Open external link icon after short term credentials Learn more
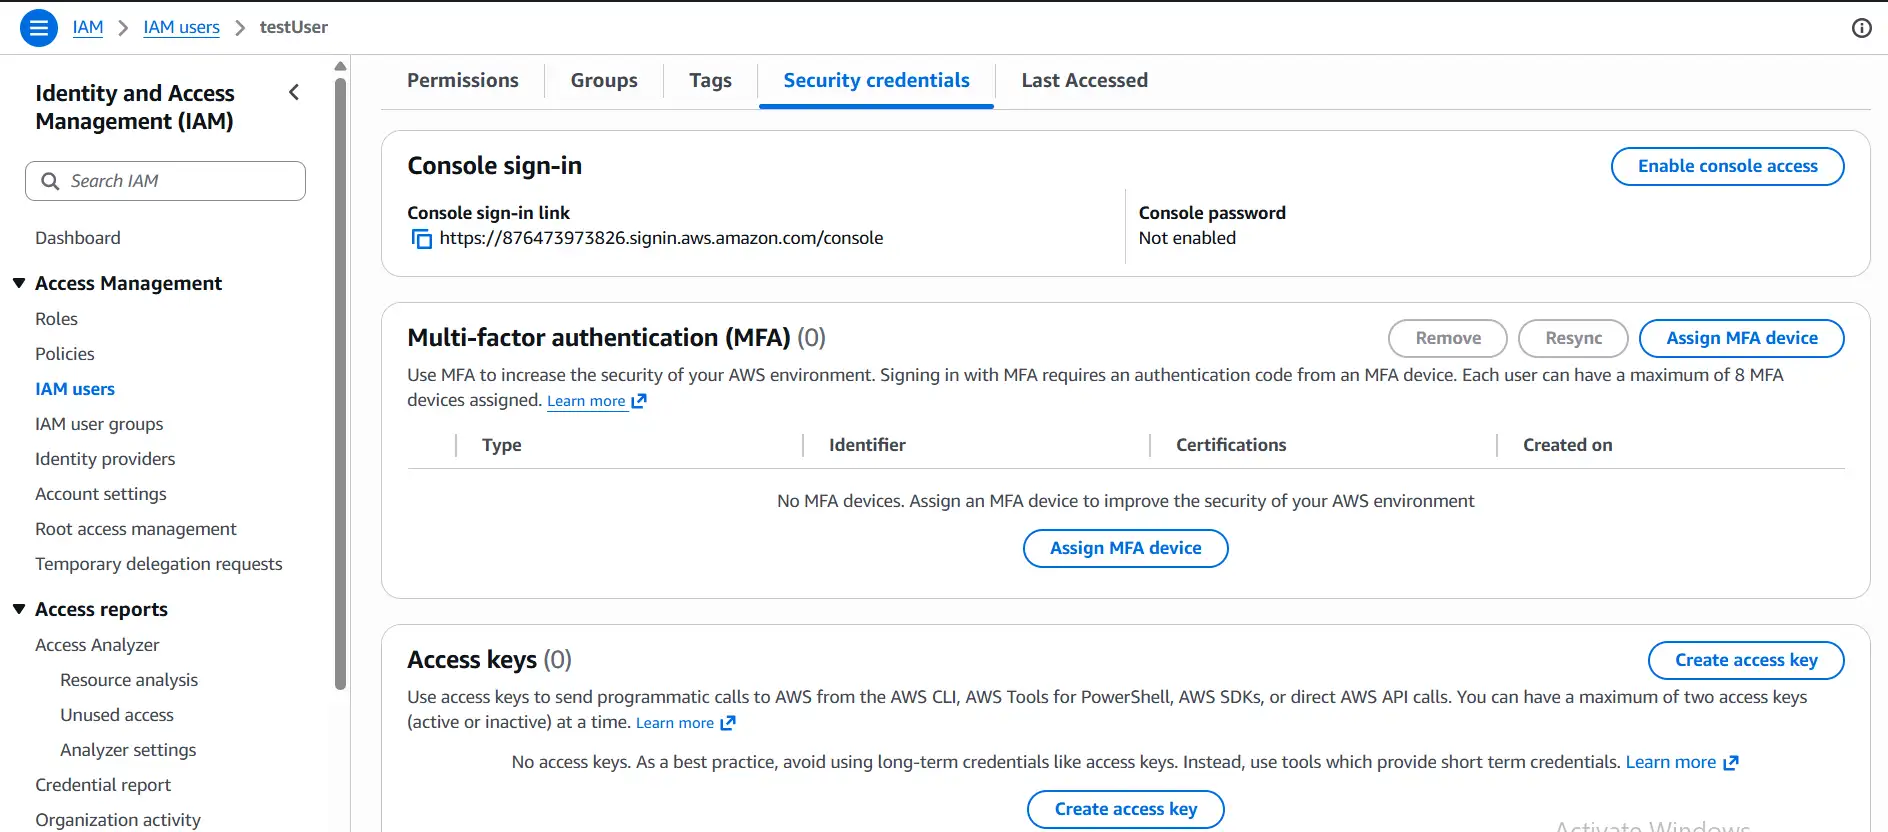This screenshot has height=832, width=1888. [x=1731, y=763]
